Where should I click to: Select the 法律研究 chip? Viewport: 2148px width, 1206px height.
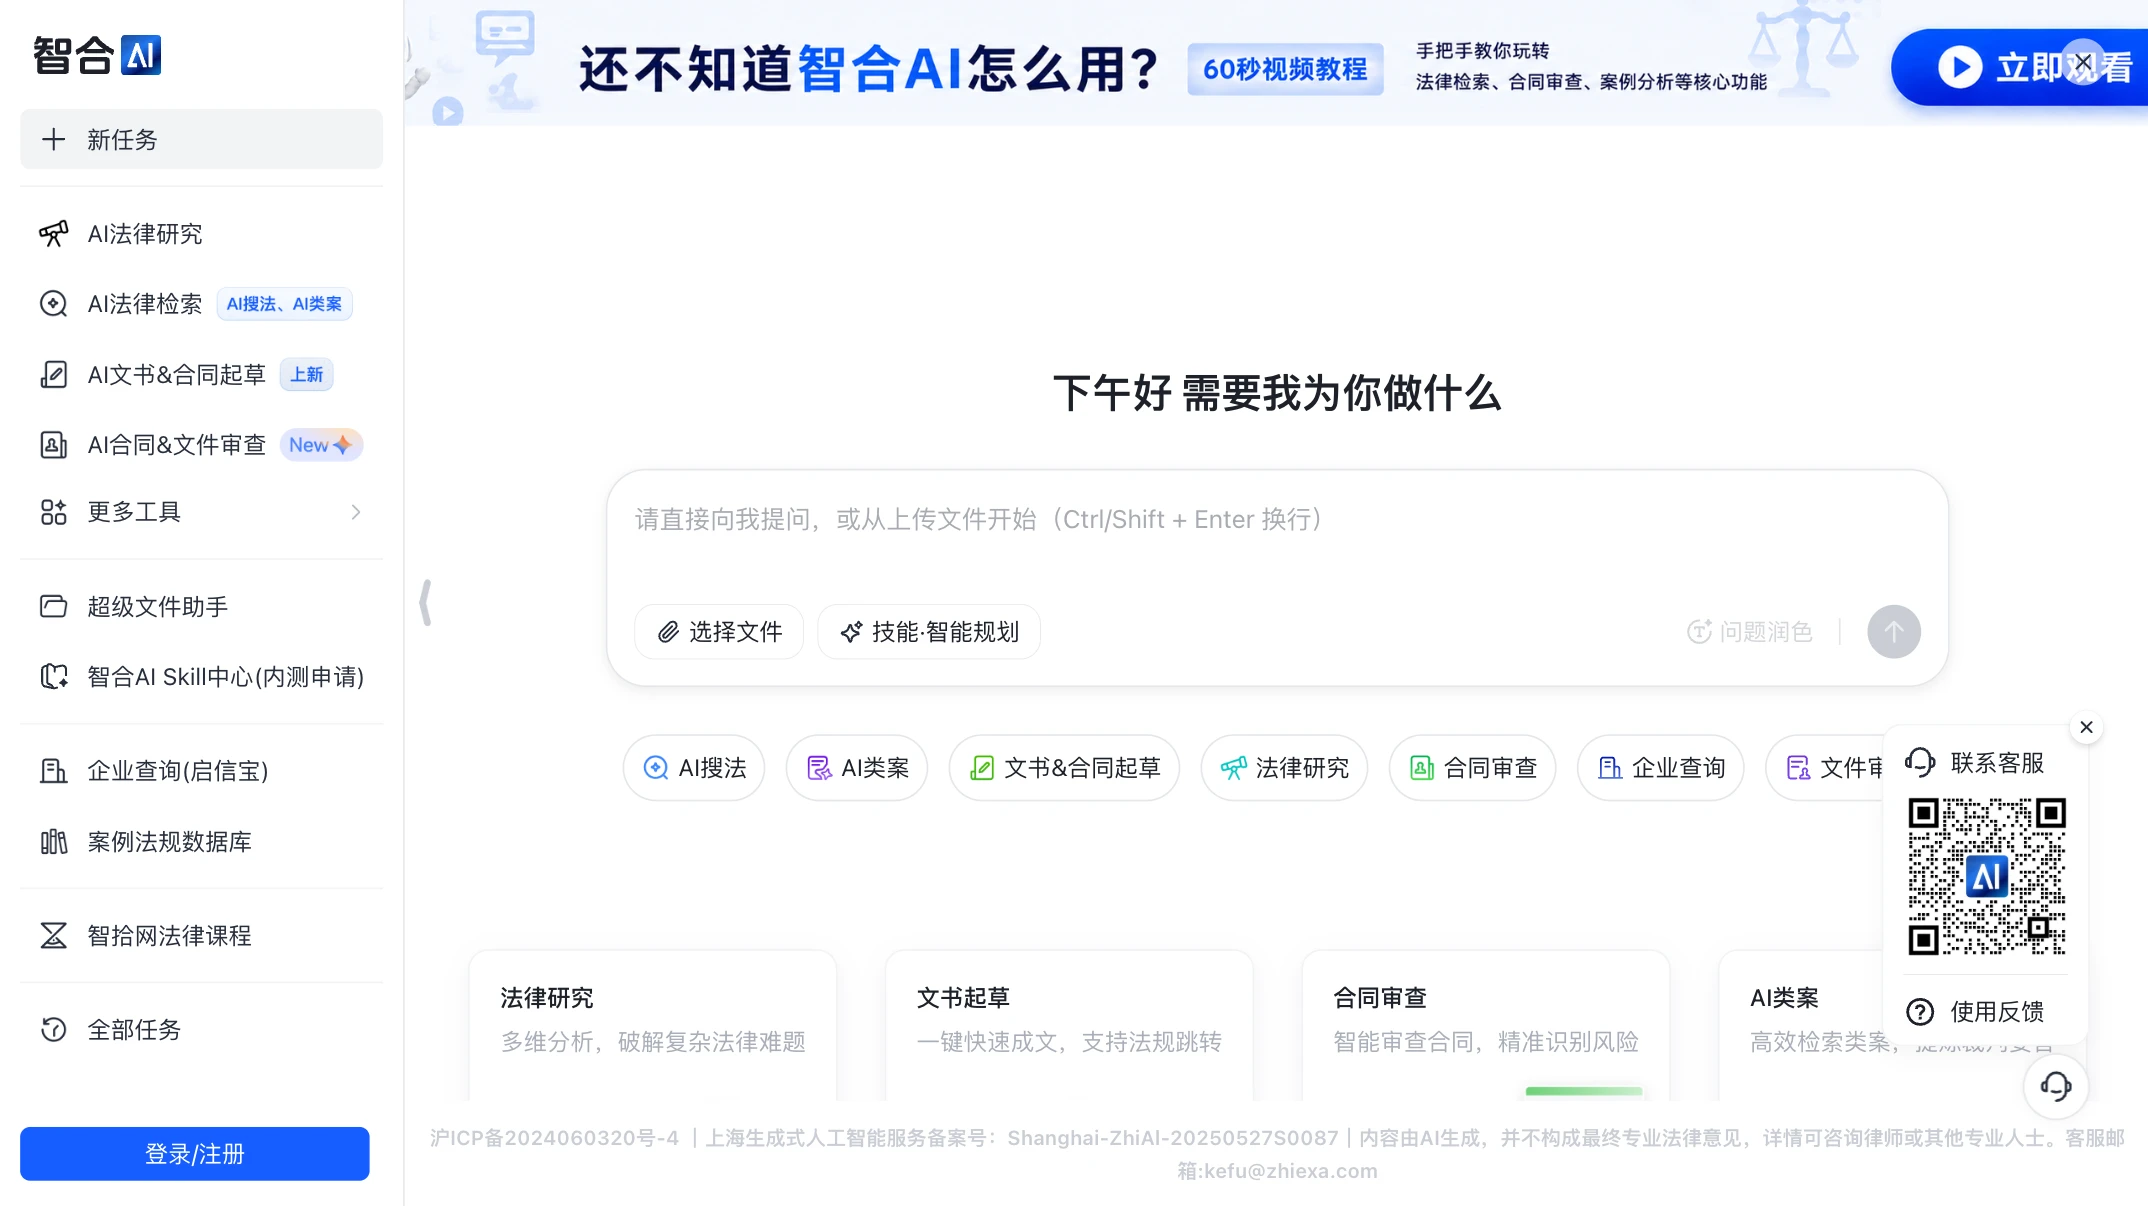(x=1284, y=768)
